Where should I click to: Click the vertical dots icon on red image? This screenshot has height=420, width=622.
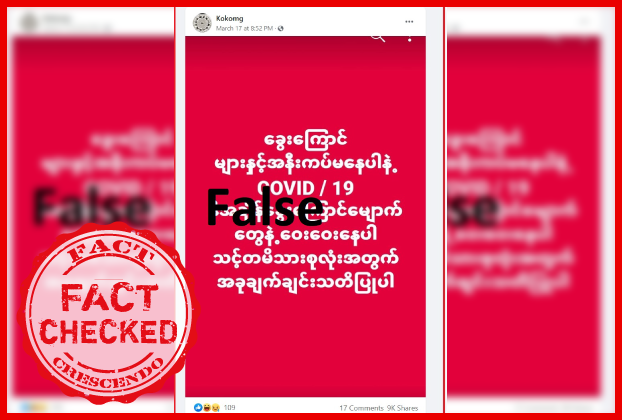point(409,39)
